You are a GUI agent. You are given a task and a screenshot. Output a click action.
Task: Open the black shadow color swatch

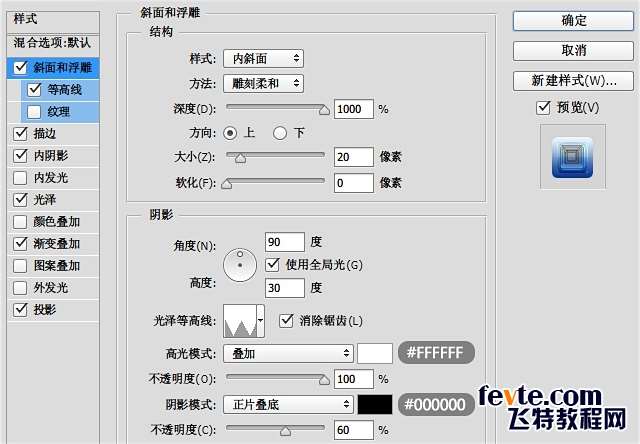click(375, 404)
